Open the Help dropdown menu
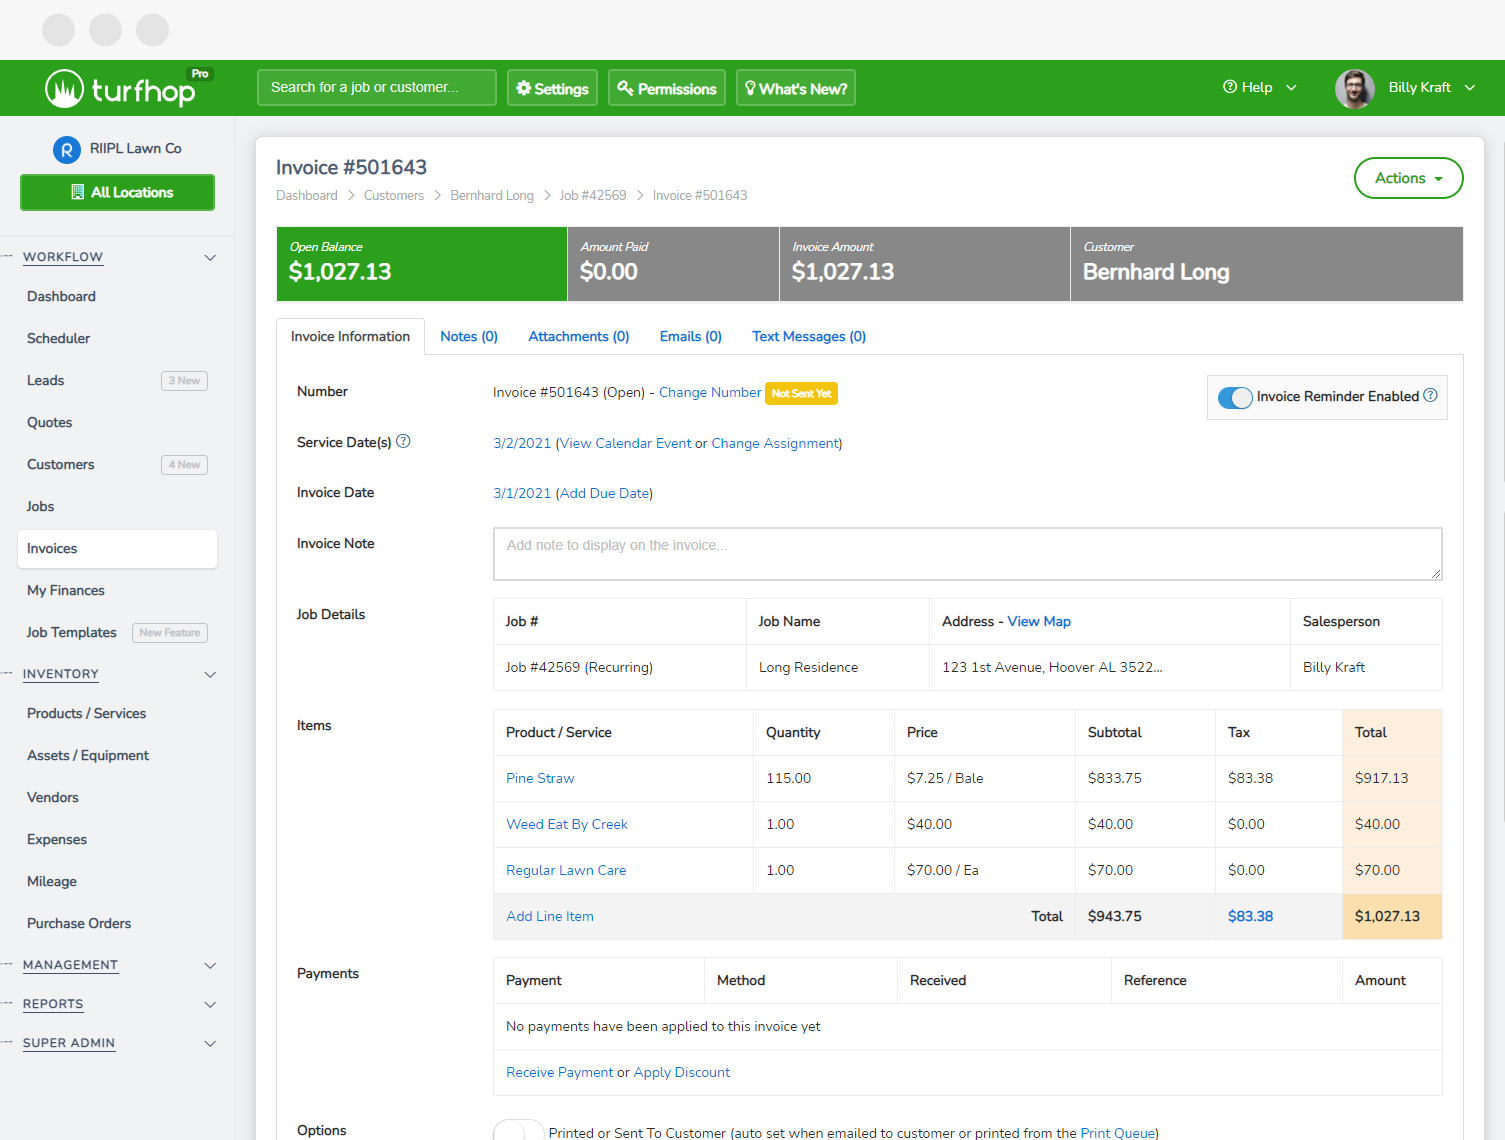1505x1140 pixels. [x=1259, y=87]
